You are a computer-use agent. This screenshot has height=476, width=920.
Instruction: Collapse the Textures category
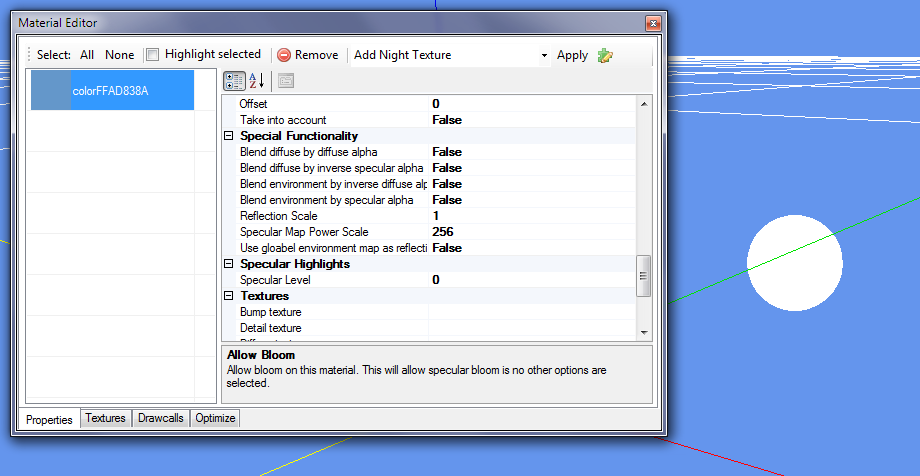coord(229,296)
